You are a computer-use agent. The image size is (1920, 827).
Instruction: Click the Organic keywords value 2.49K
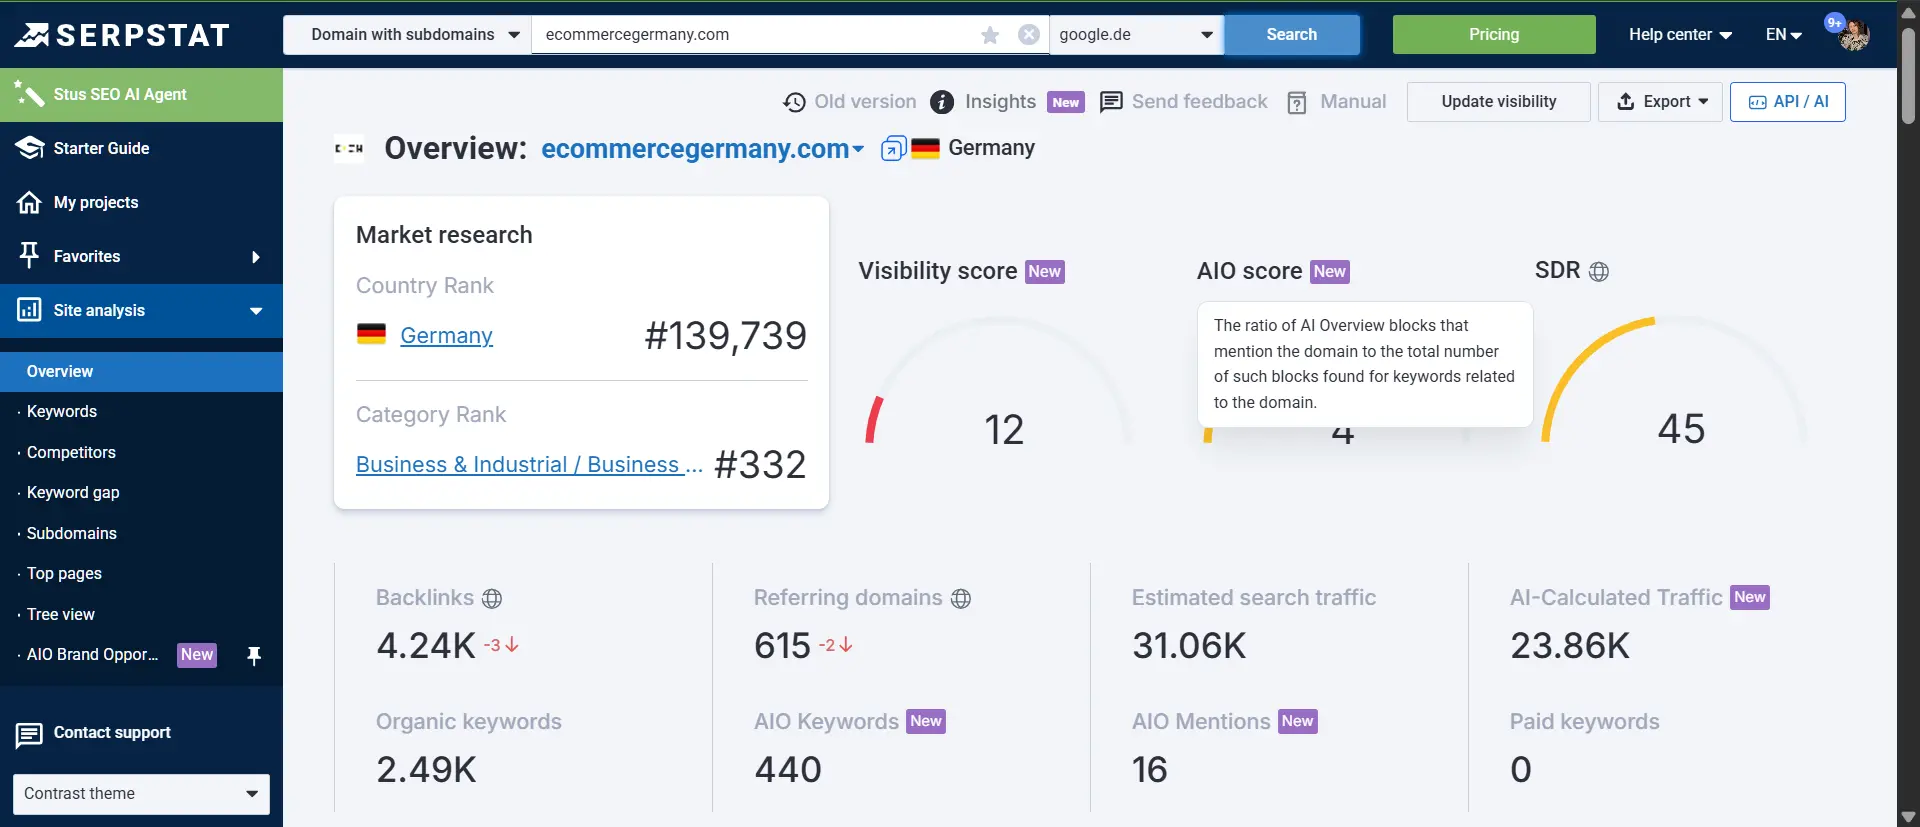(427, 770)
